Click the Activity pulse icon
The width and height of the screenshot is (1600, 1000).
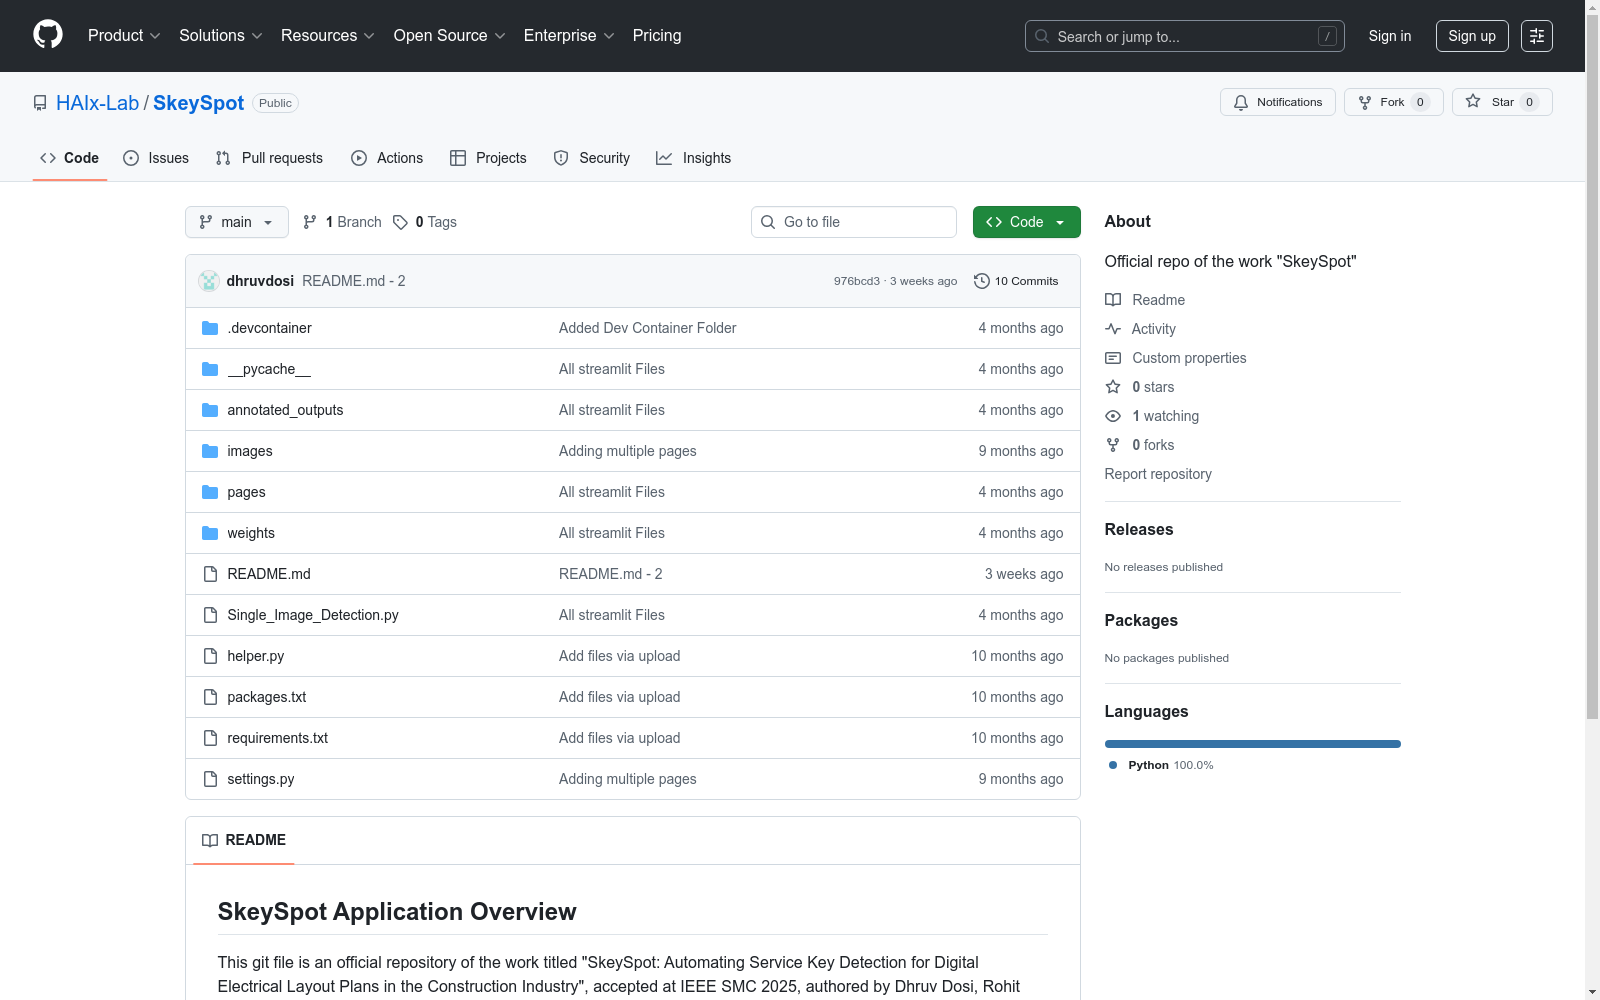pos(1113,329)
